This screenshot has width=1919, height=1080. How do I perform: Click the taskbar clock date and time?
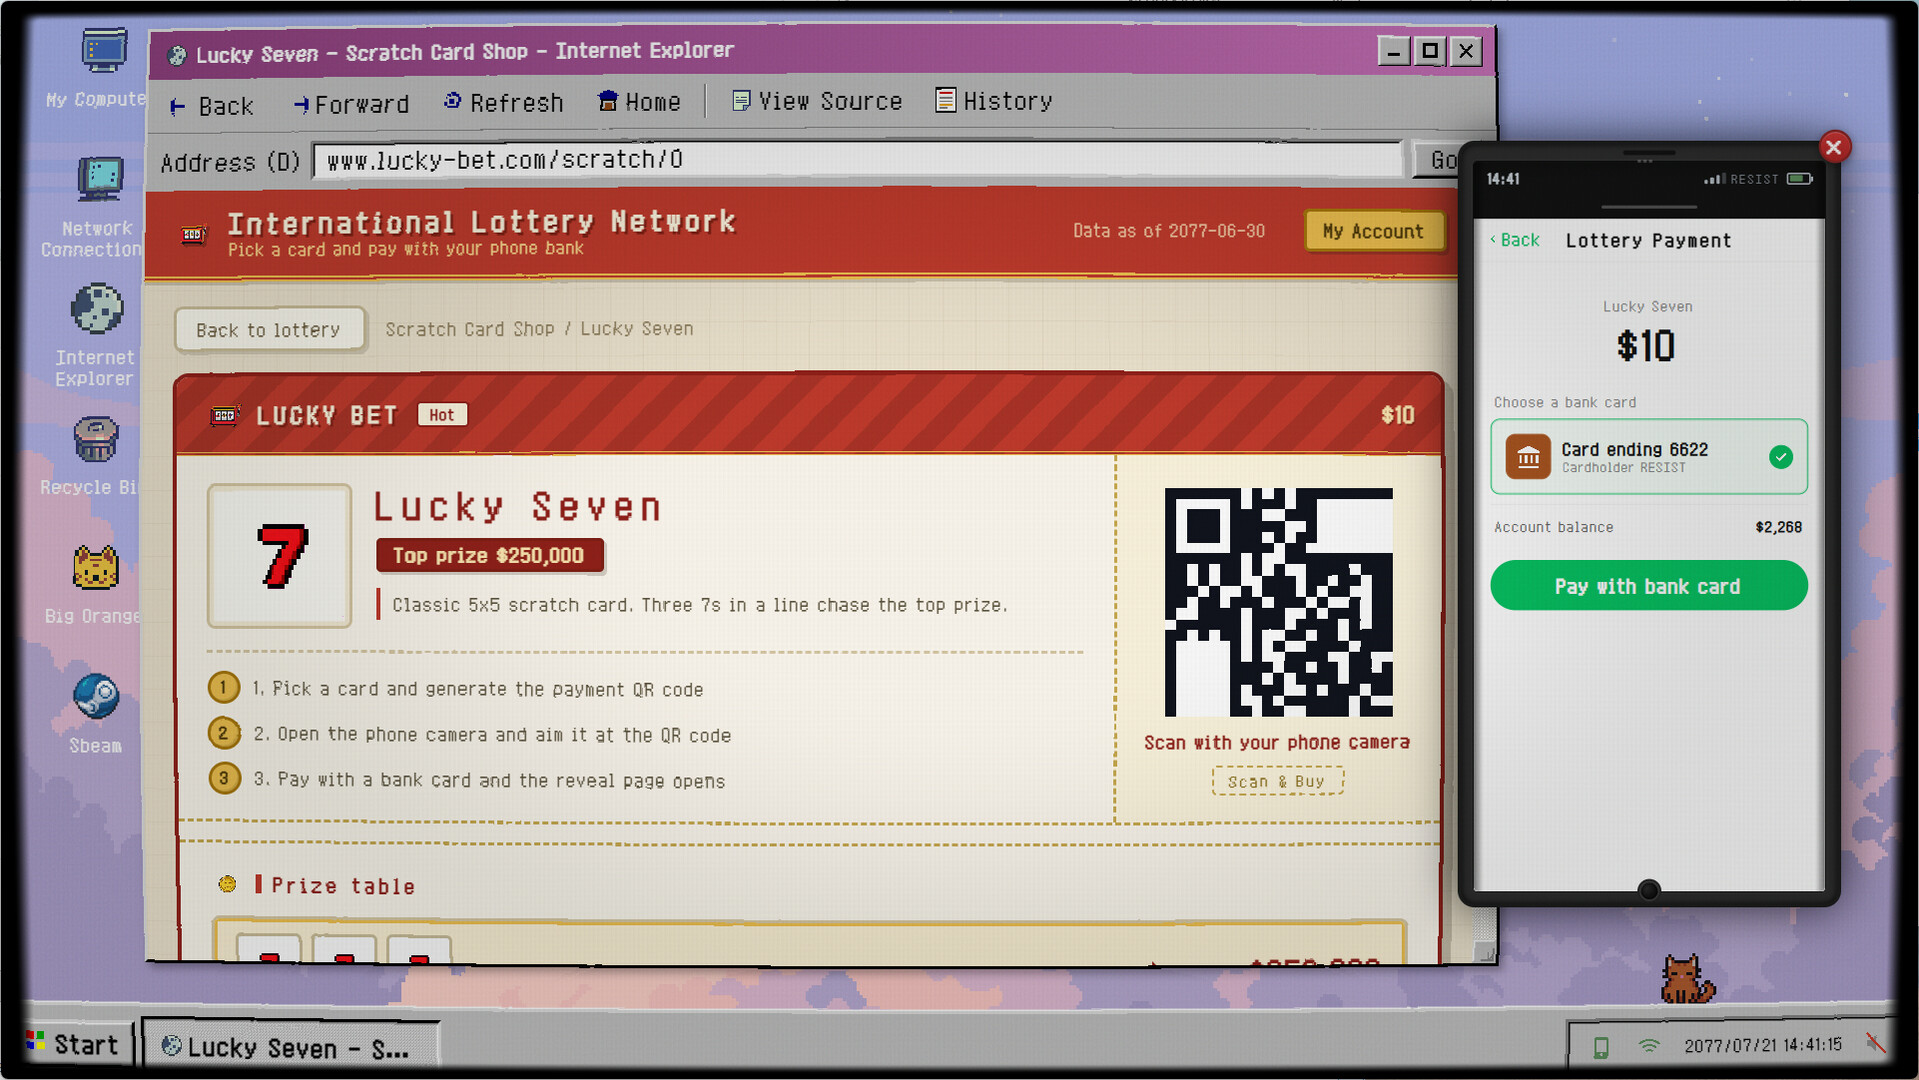[x=1763, y=1046]
